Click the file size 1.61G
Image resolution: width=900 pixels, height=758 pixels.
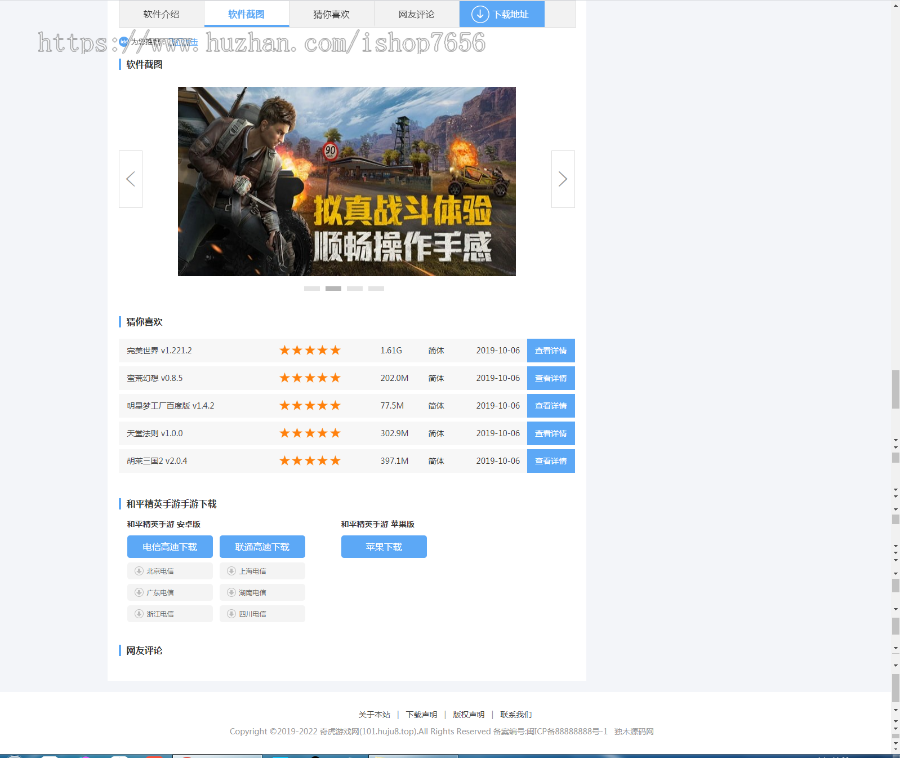point(391,351)
